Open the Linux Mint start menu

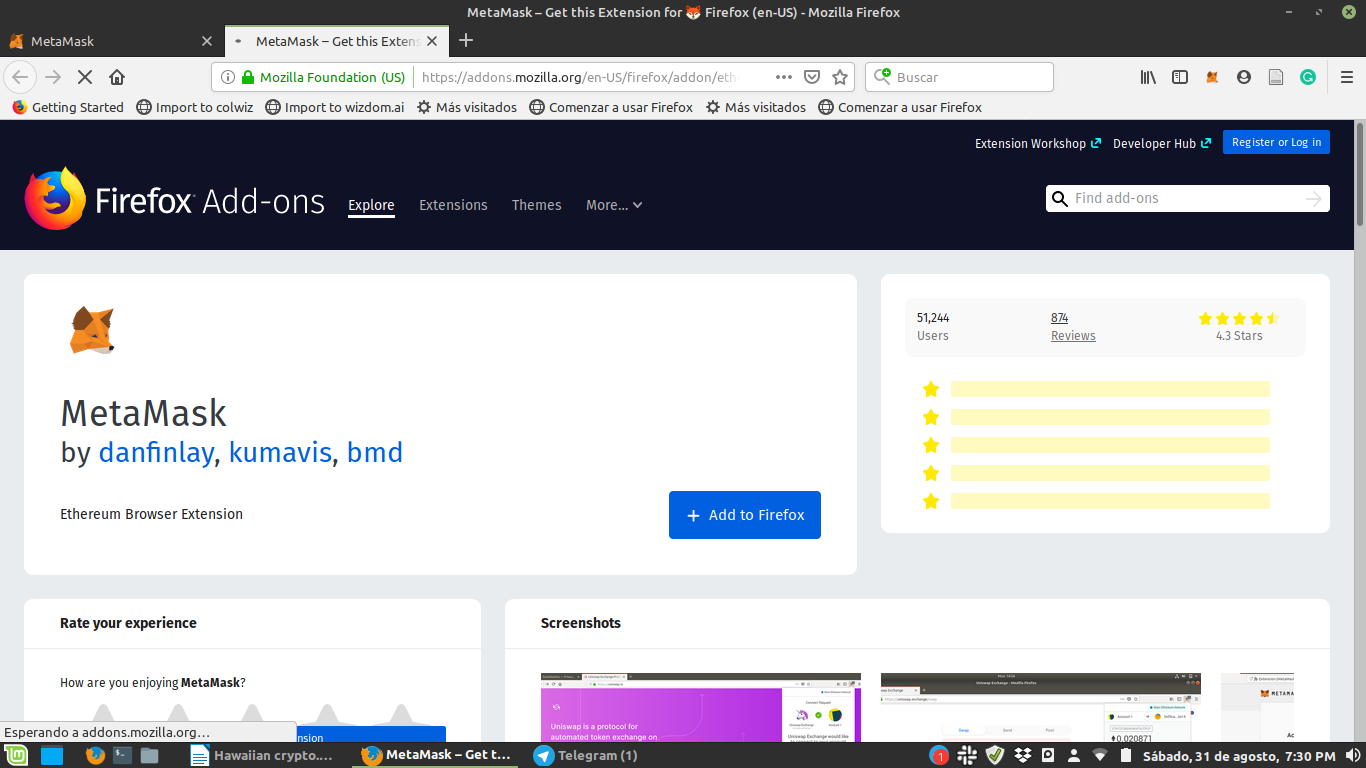17,755
